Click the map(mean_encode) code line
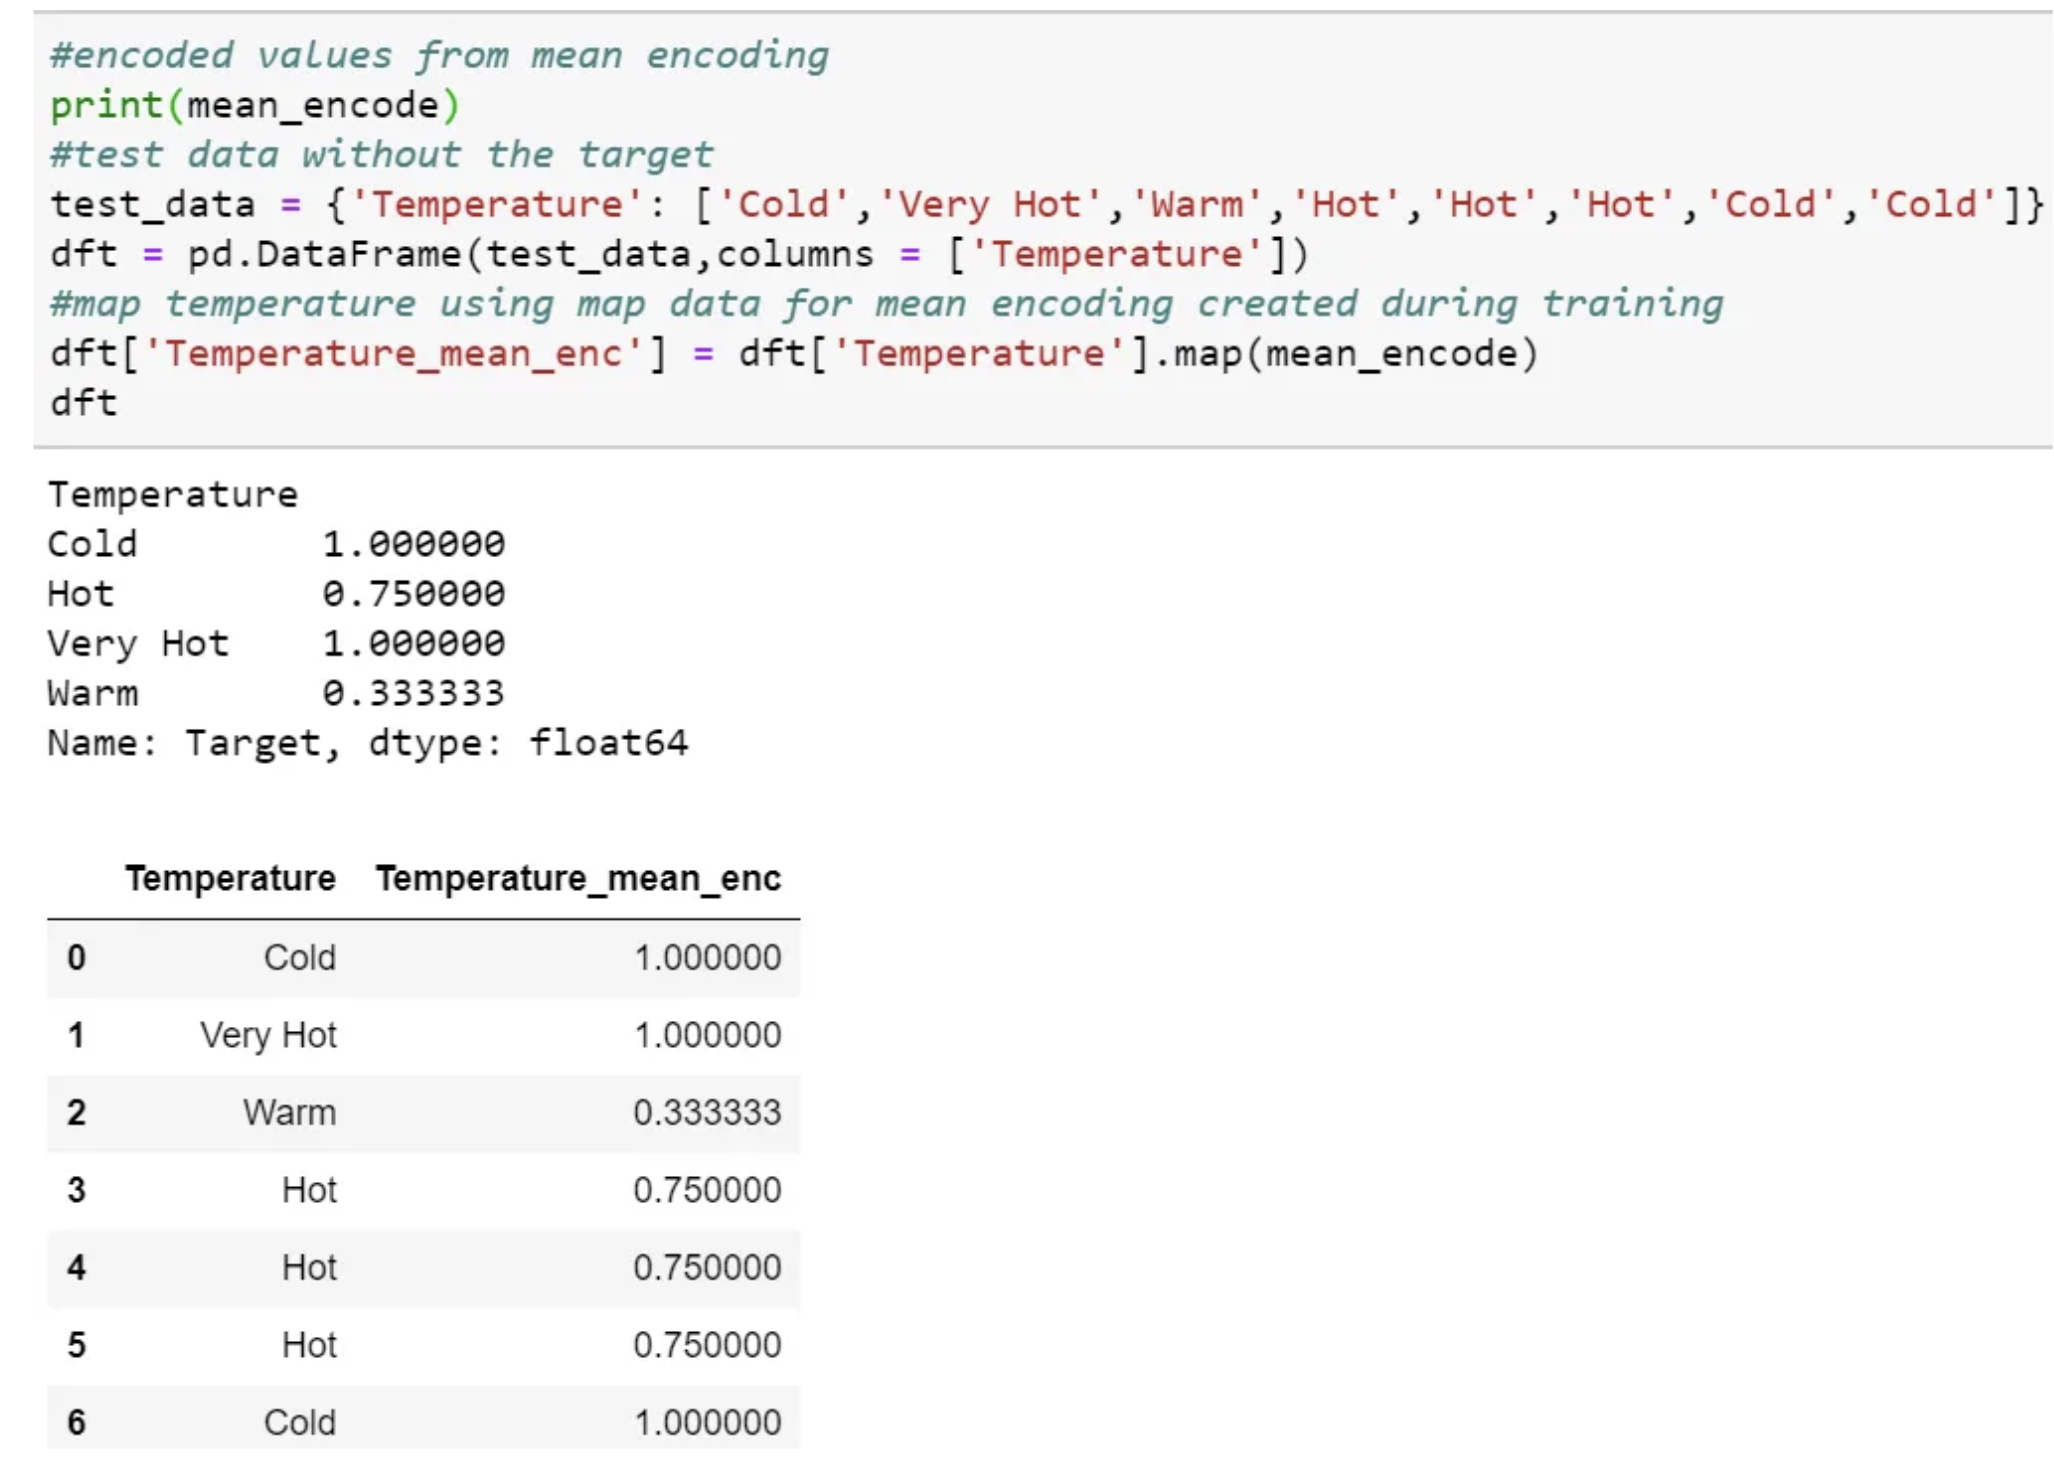The image size is (2054, 1460). (794, 353)
